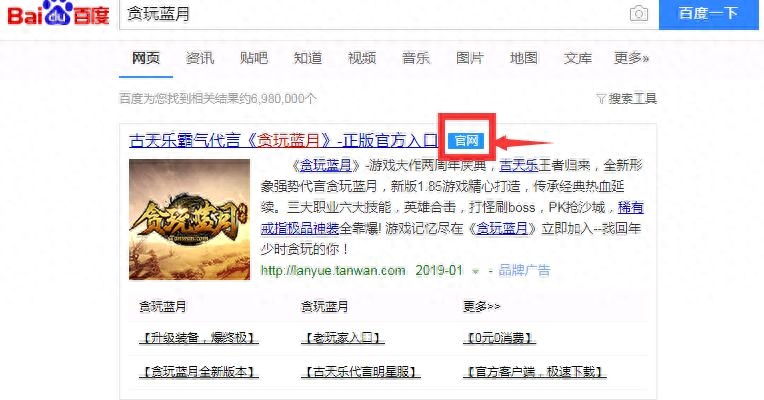Click the 稀有戒指极品神装 inline link
This screenshot has height=400, width=764.
[x=452, y=218]
